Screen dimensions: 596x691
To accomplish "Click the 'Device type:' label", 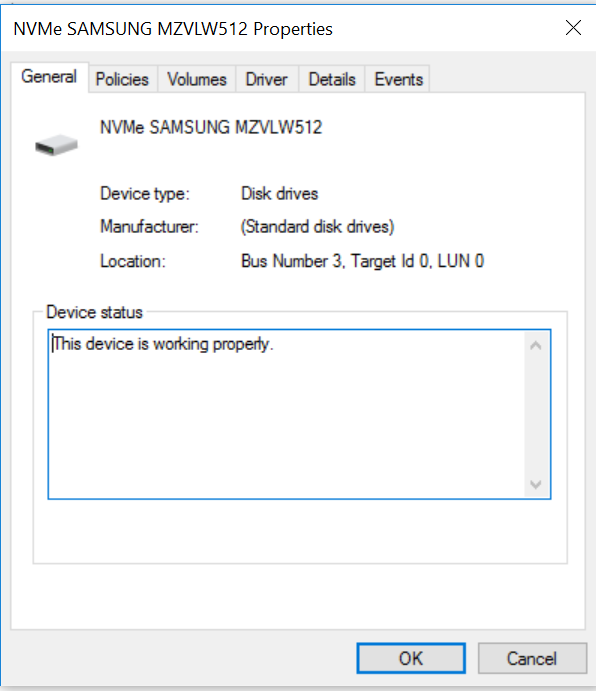I will click(145, 194).
